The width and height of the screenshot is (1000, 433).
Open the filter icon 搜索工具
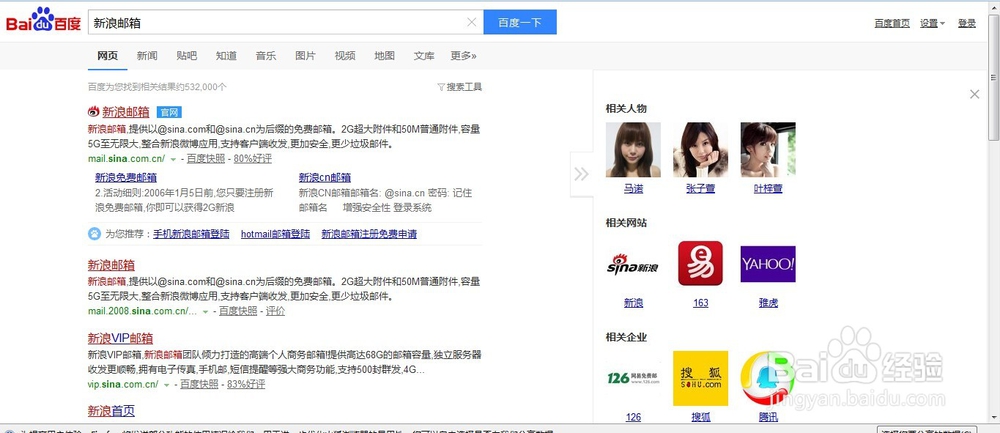tap(459, 87)
